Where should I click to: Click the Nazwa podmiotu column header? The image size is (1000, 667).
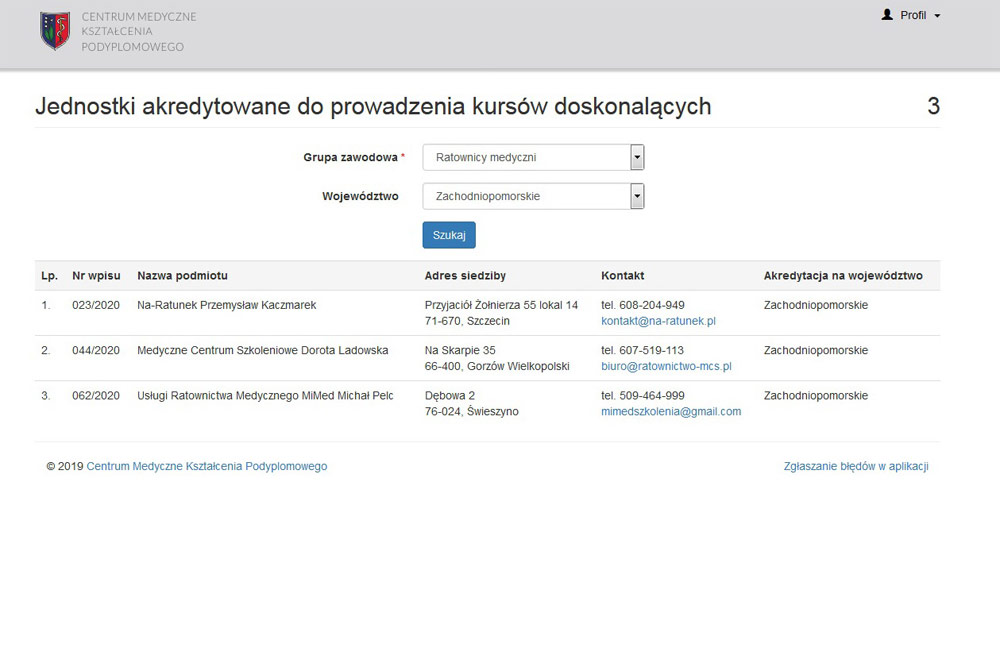[182, 275]
